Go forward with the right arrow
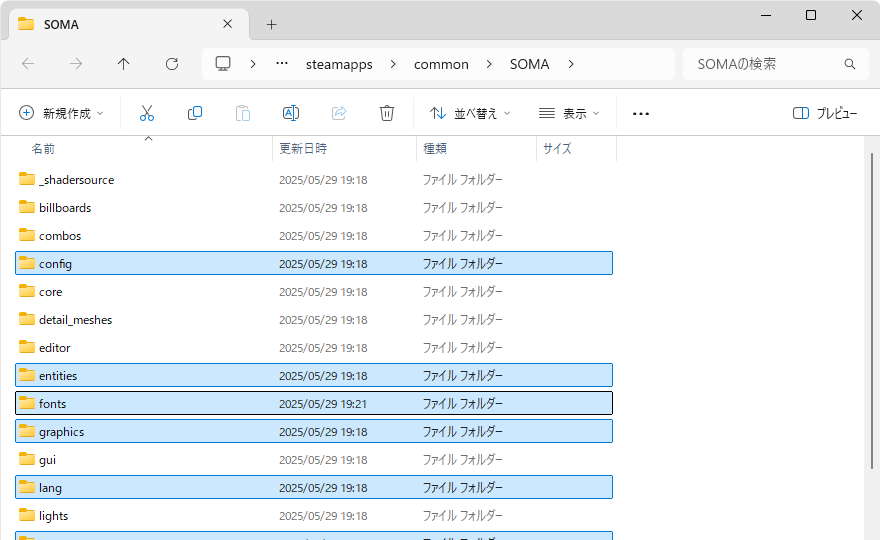Viewport: 880px width, 540px height. pos(76,64)
